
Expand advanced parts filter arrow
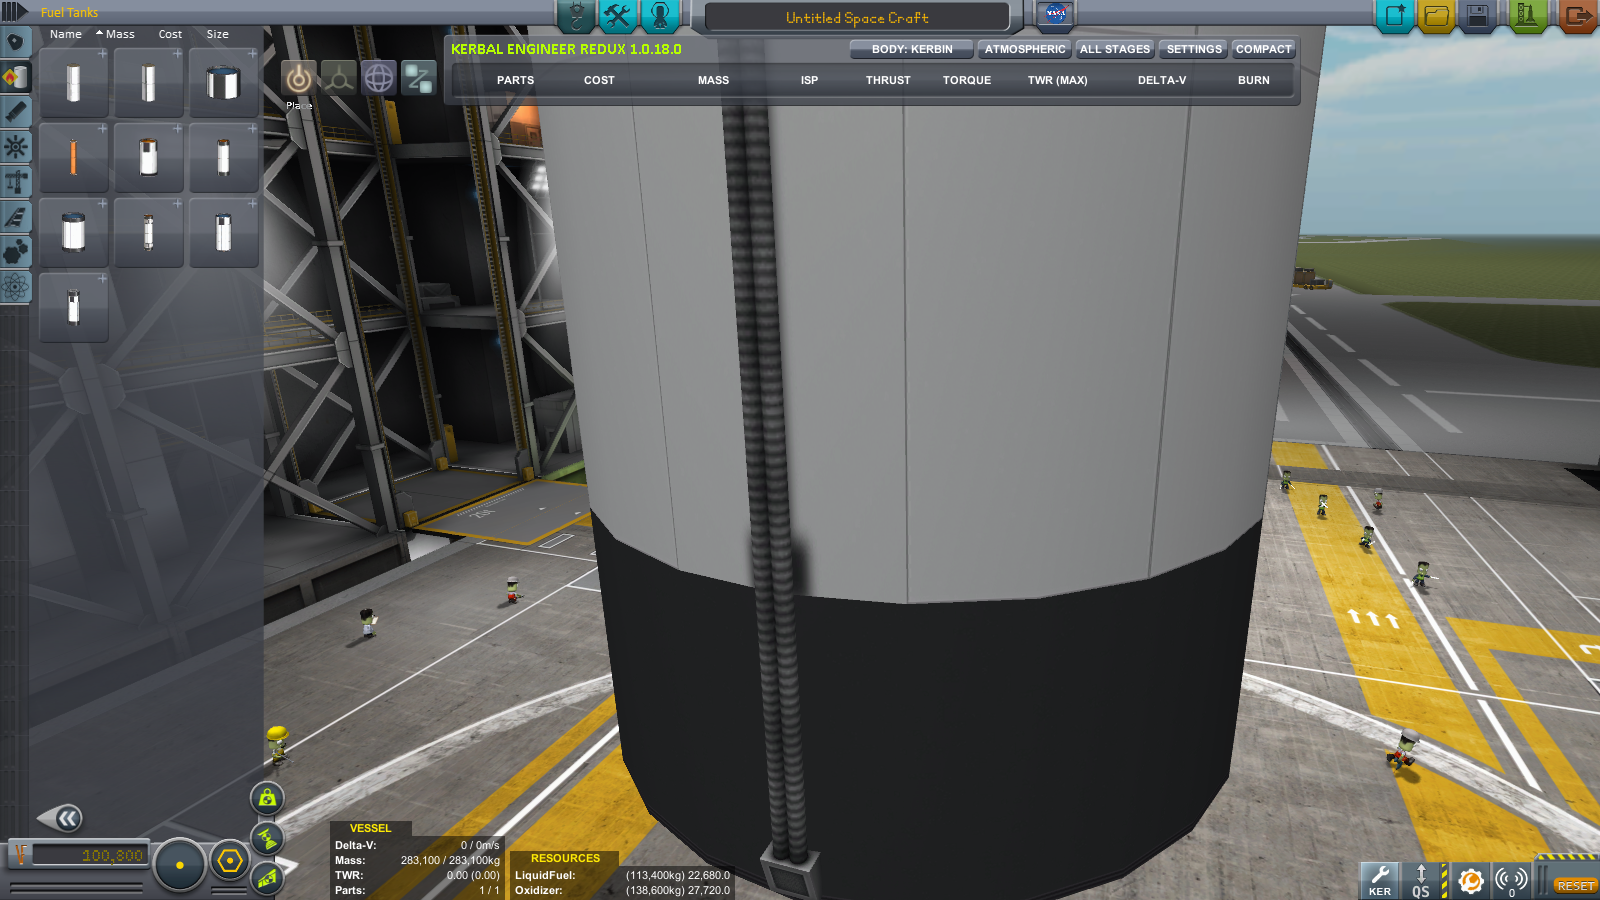point(14,12)
